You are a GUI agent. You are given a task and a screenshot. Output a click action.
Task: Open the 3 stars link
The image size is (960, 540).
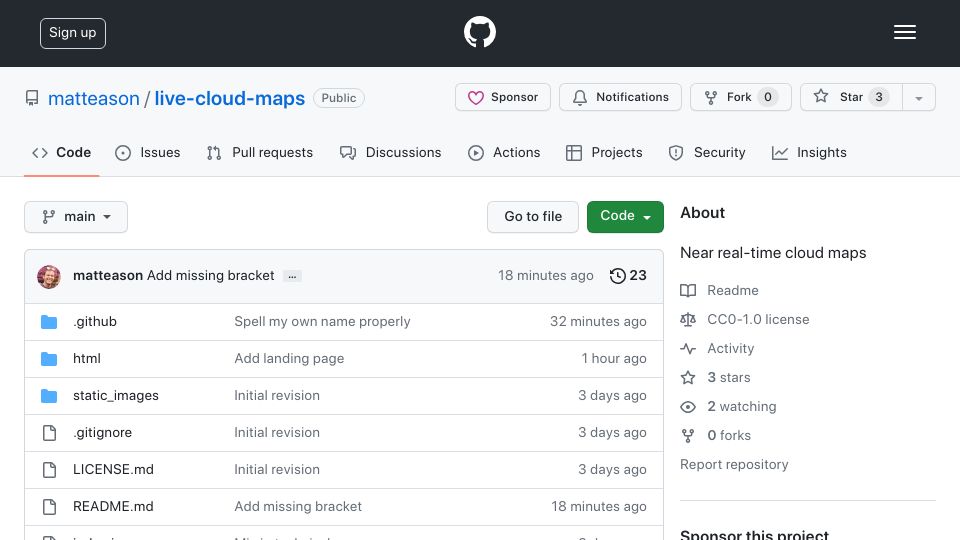click(729, 377)
